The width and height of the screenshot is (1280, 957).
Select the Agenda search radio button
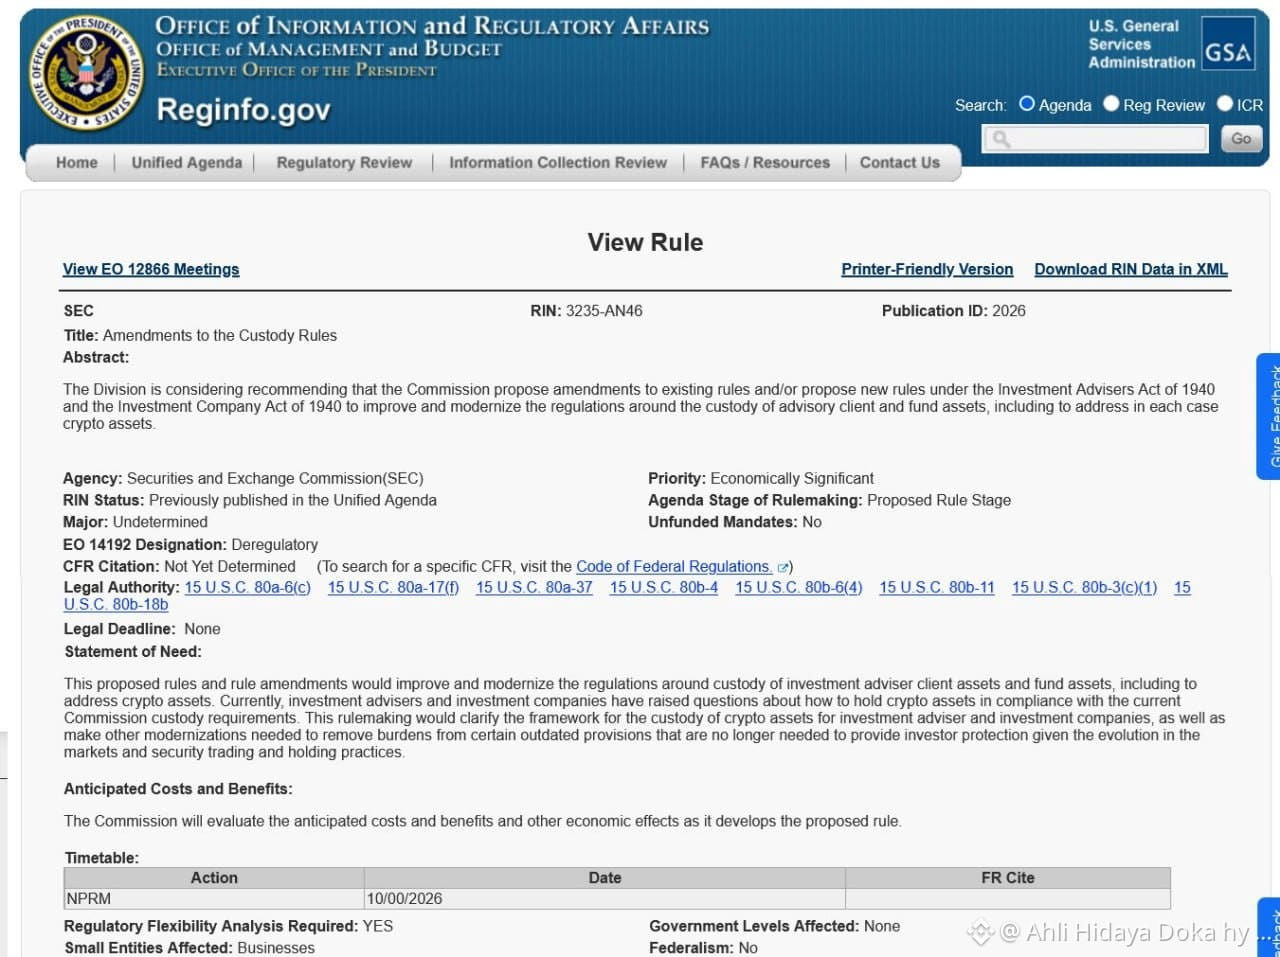pos(1026,104)
